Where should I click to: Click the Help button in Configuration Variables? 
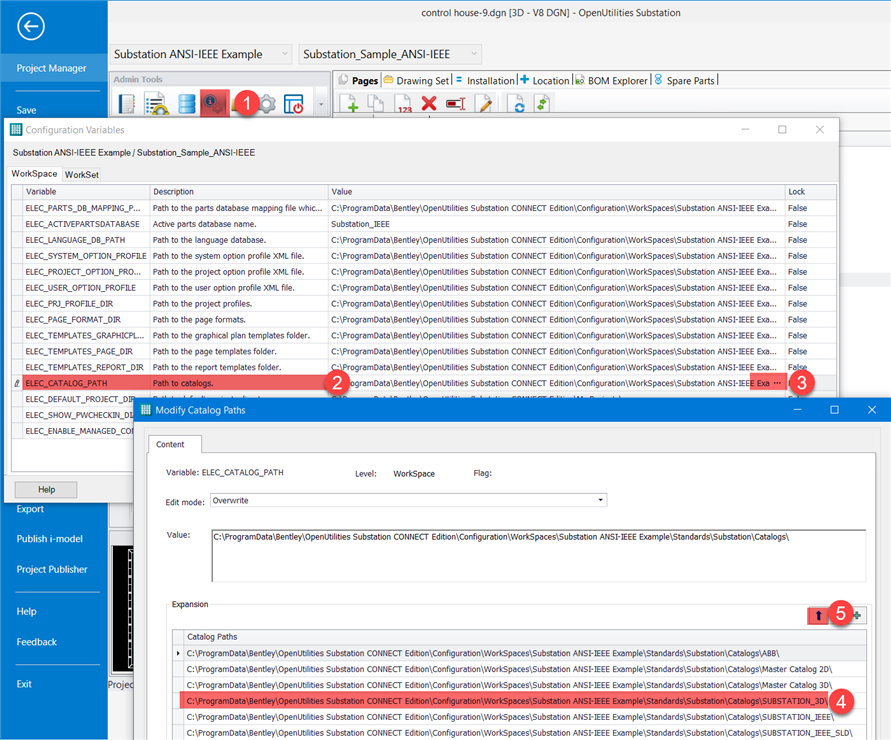pos(46,489)
